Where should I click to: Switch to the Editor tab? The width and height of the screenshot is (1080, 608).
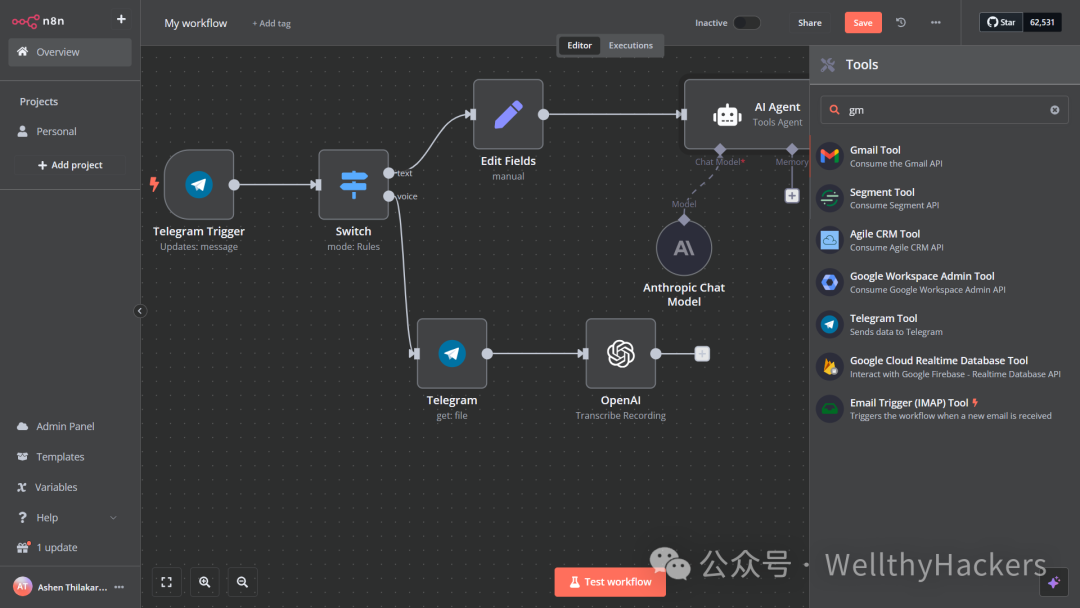click(579, 45)
